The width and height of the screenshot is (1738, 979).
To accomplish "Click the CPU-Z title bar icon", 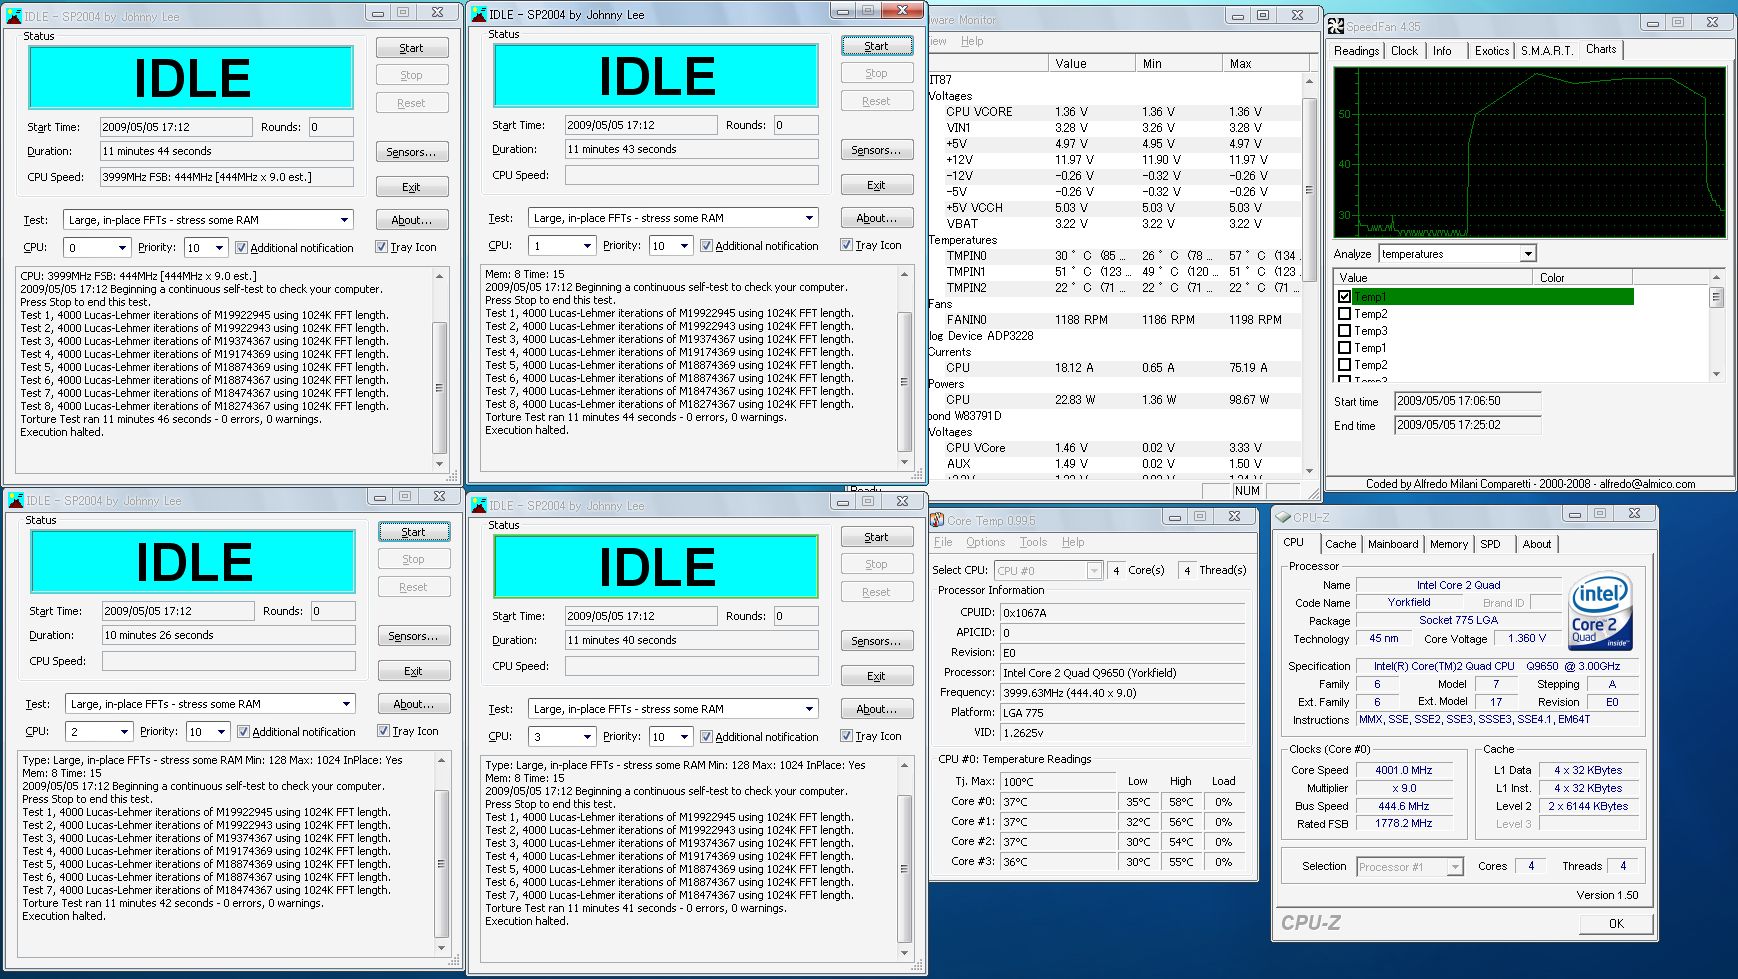I will click(1283, 517).
